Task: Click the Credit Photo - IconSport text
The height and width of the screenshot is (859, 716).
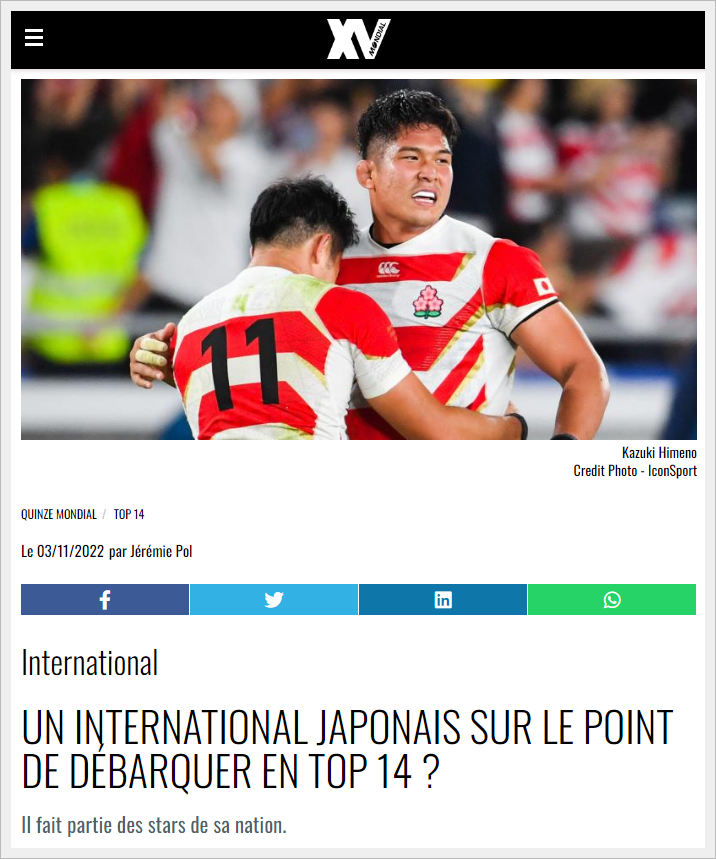Action: pyautogui.click(x=635, y=471)
